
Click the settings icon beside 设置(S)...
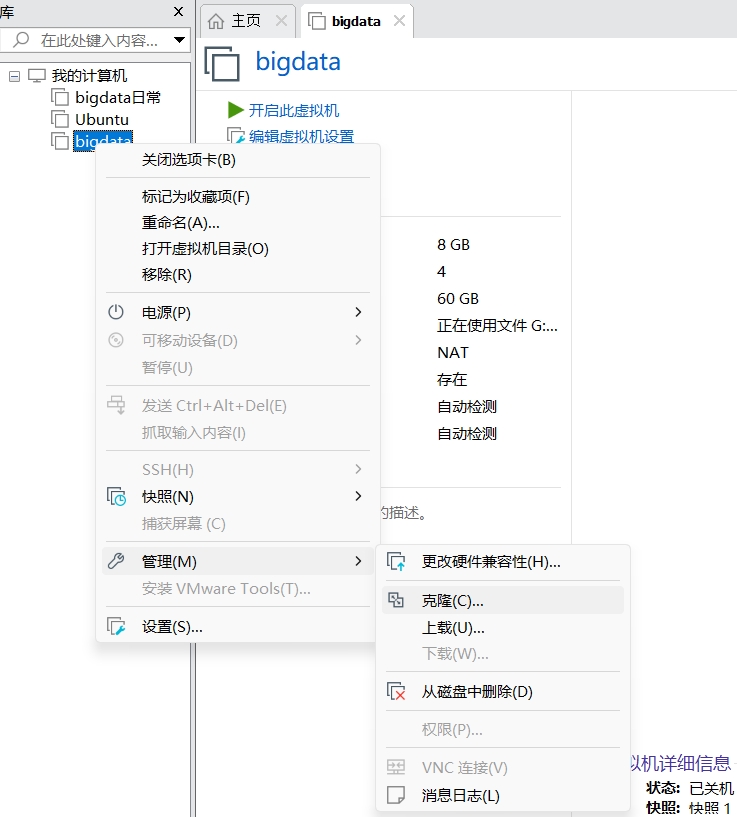pos(116,626)
